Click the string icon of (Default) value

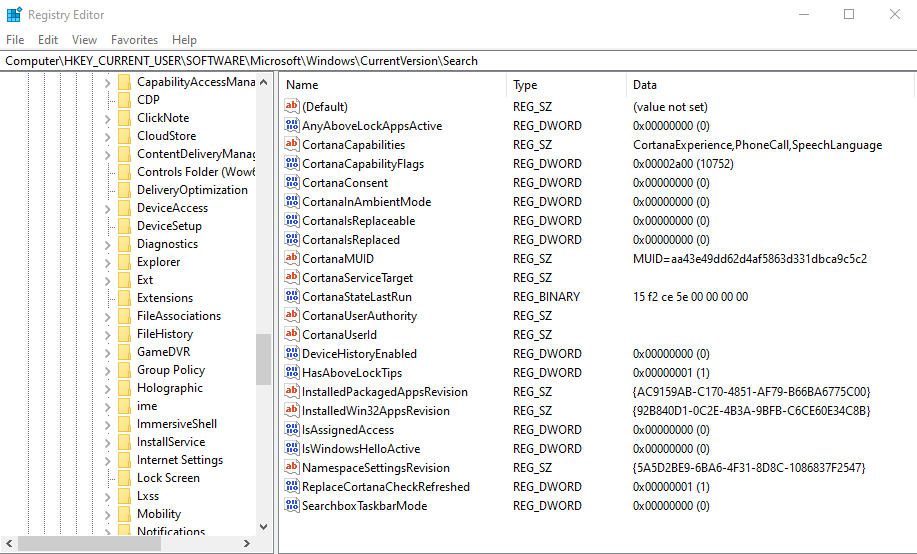(291, 106)
